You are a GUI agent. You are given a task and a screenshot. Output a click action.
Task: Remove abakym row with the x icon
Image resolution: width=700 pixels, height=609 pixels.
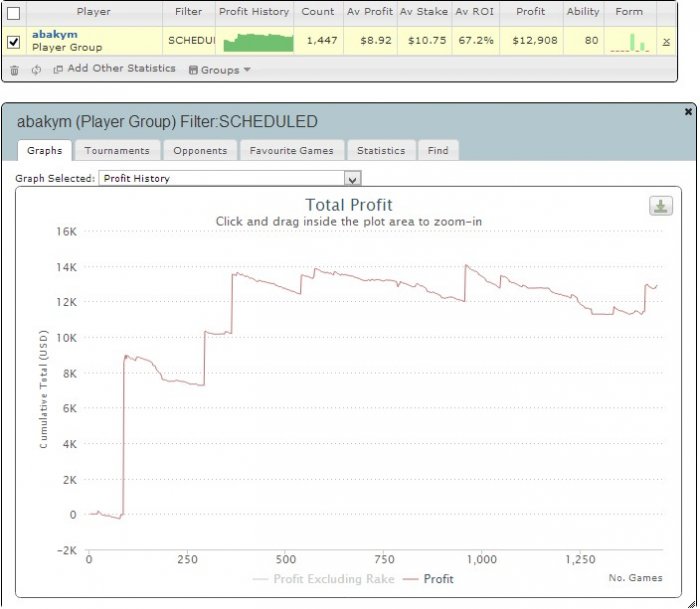point(666,42)
